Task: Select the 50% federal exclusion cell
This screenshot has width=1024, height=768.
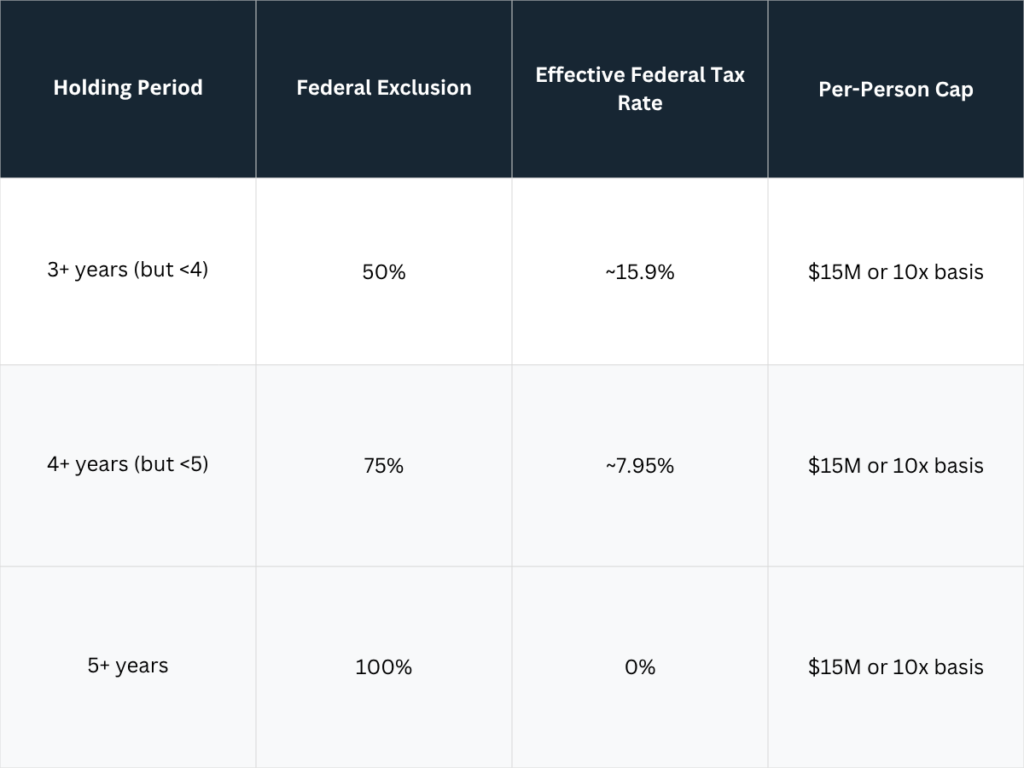Action: (x=384, y=272)
